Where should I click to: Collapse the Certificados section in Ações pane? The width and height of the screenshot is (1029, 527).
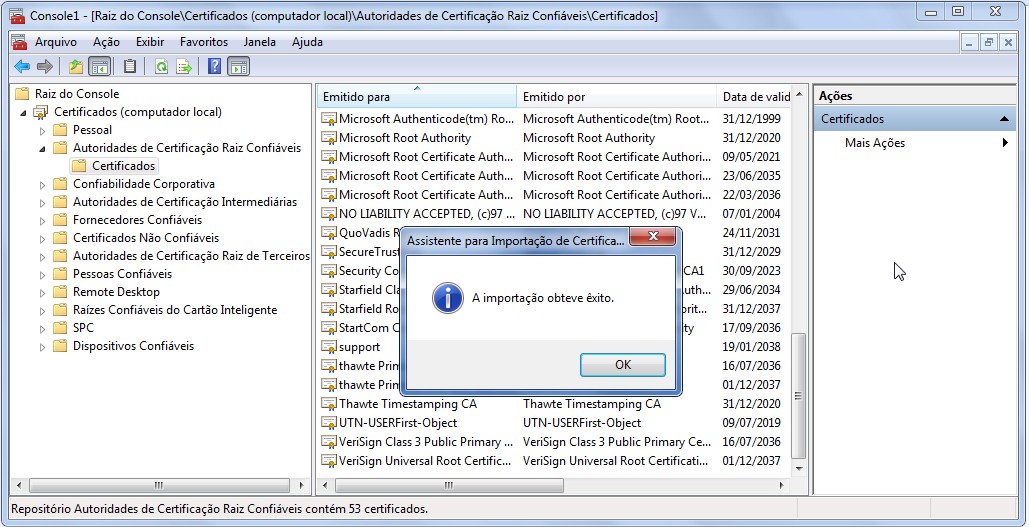pos(1004,119)
